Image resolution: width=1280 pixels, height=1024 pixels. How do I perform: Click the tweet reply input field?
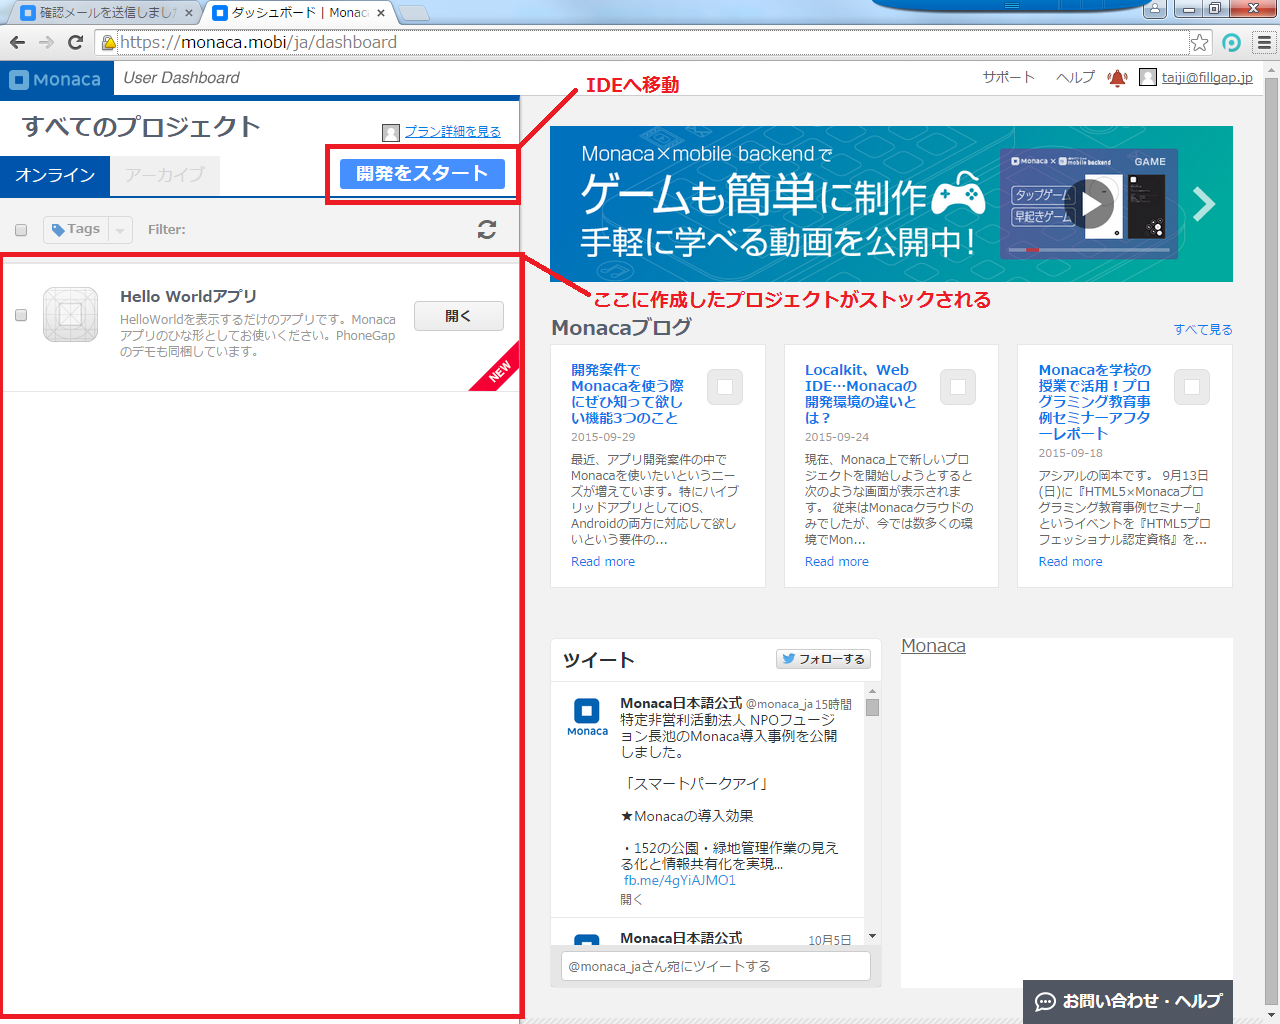(x=715, y=966)
